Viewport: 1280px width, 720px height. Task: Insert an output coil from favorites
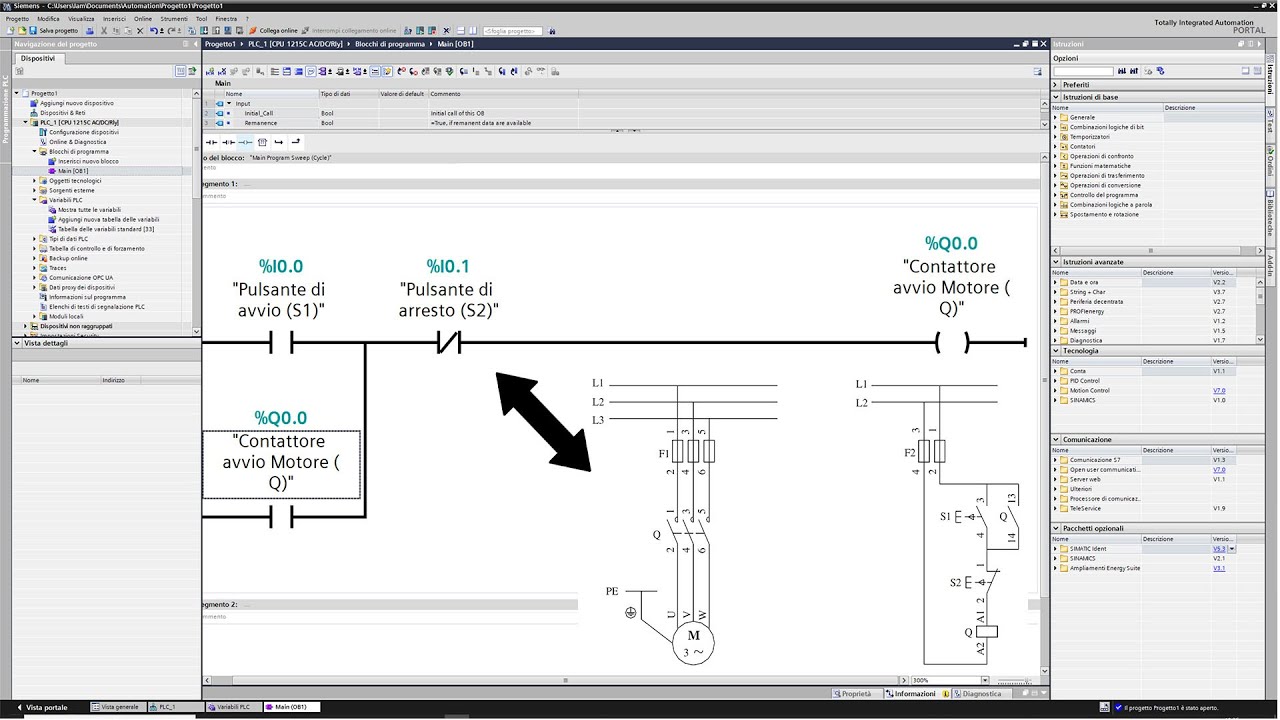click(x=245, y=142)
